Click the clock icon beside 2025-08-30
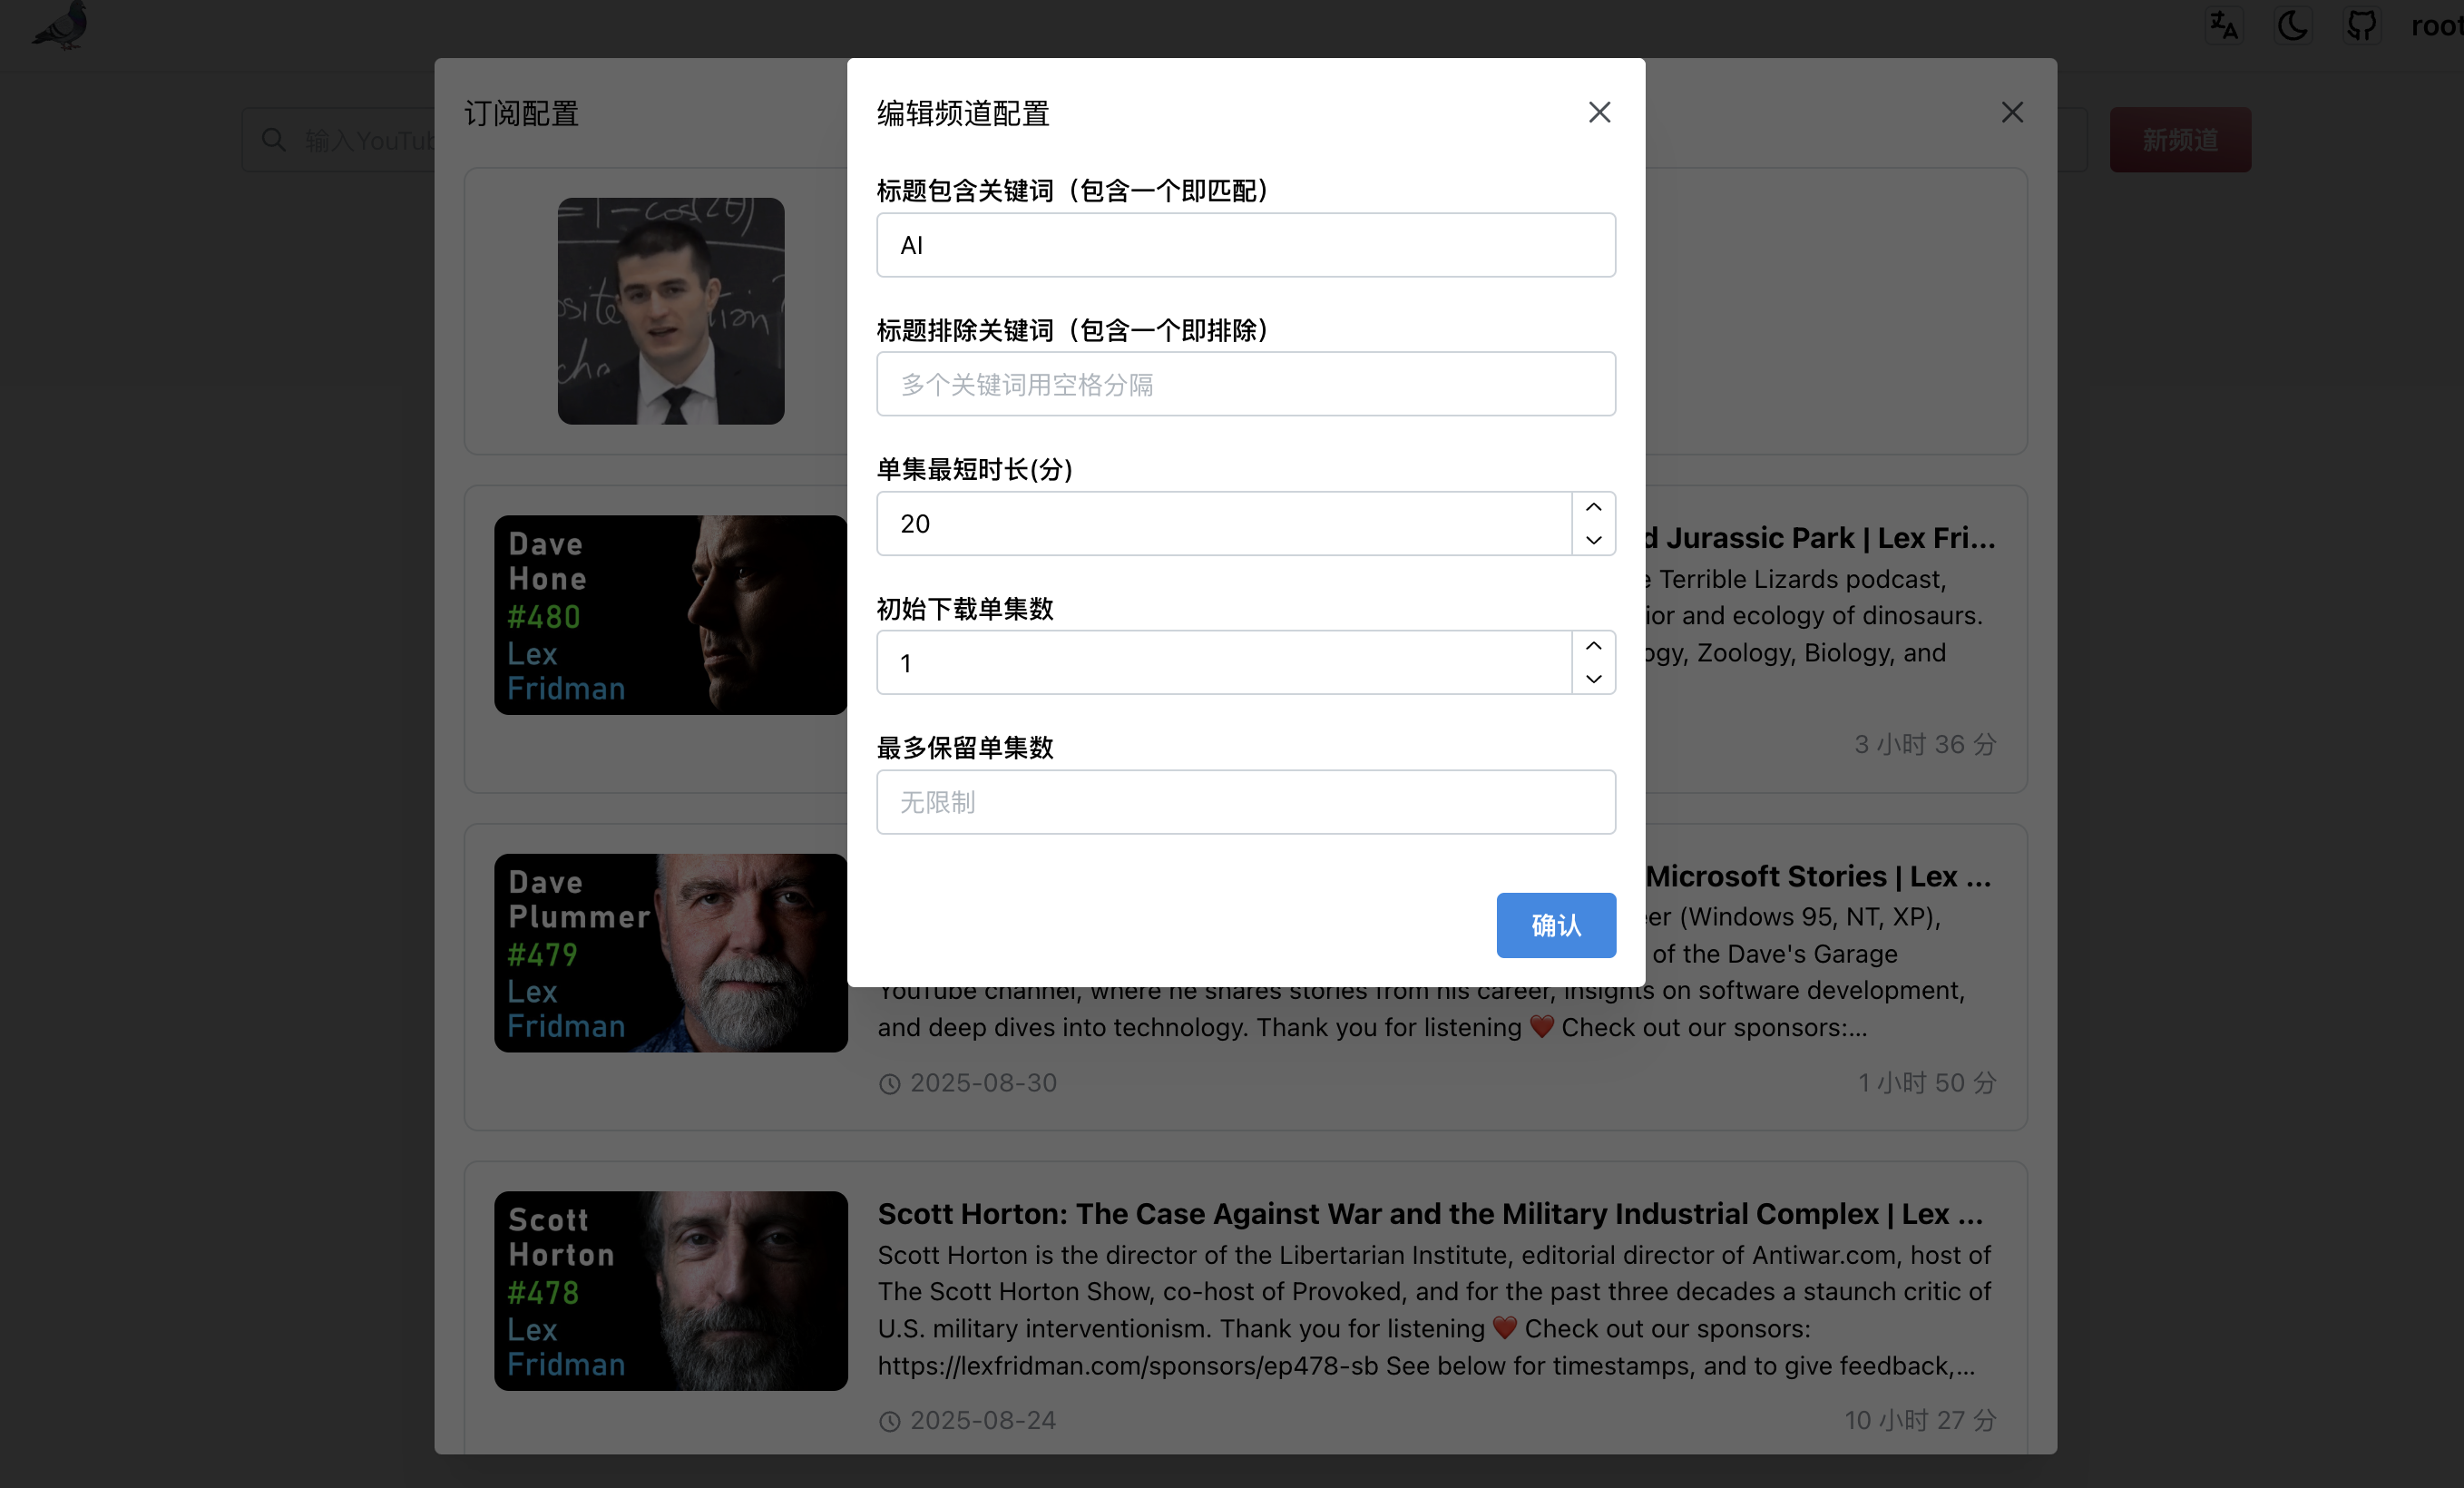2464x1488 pixels. (889, 1084)
